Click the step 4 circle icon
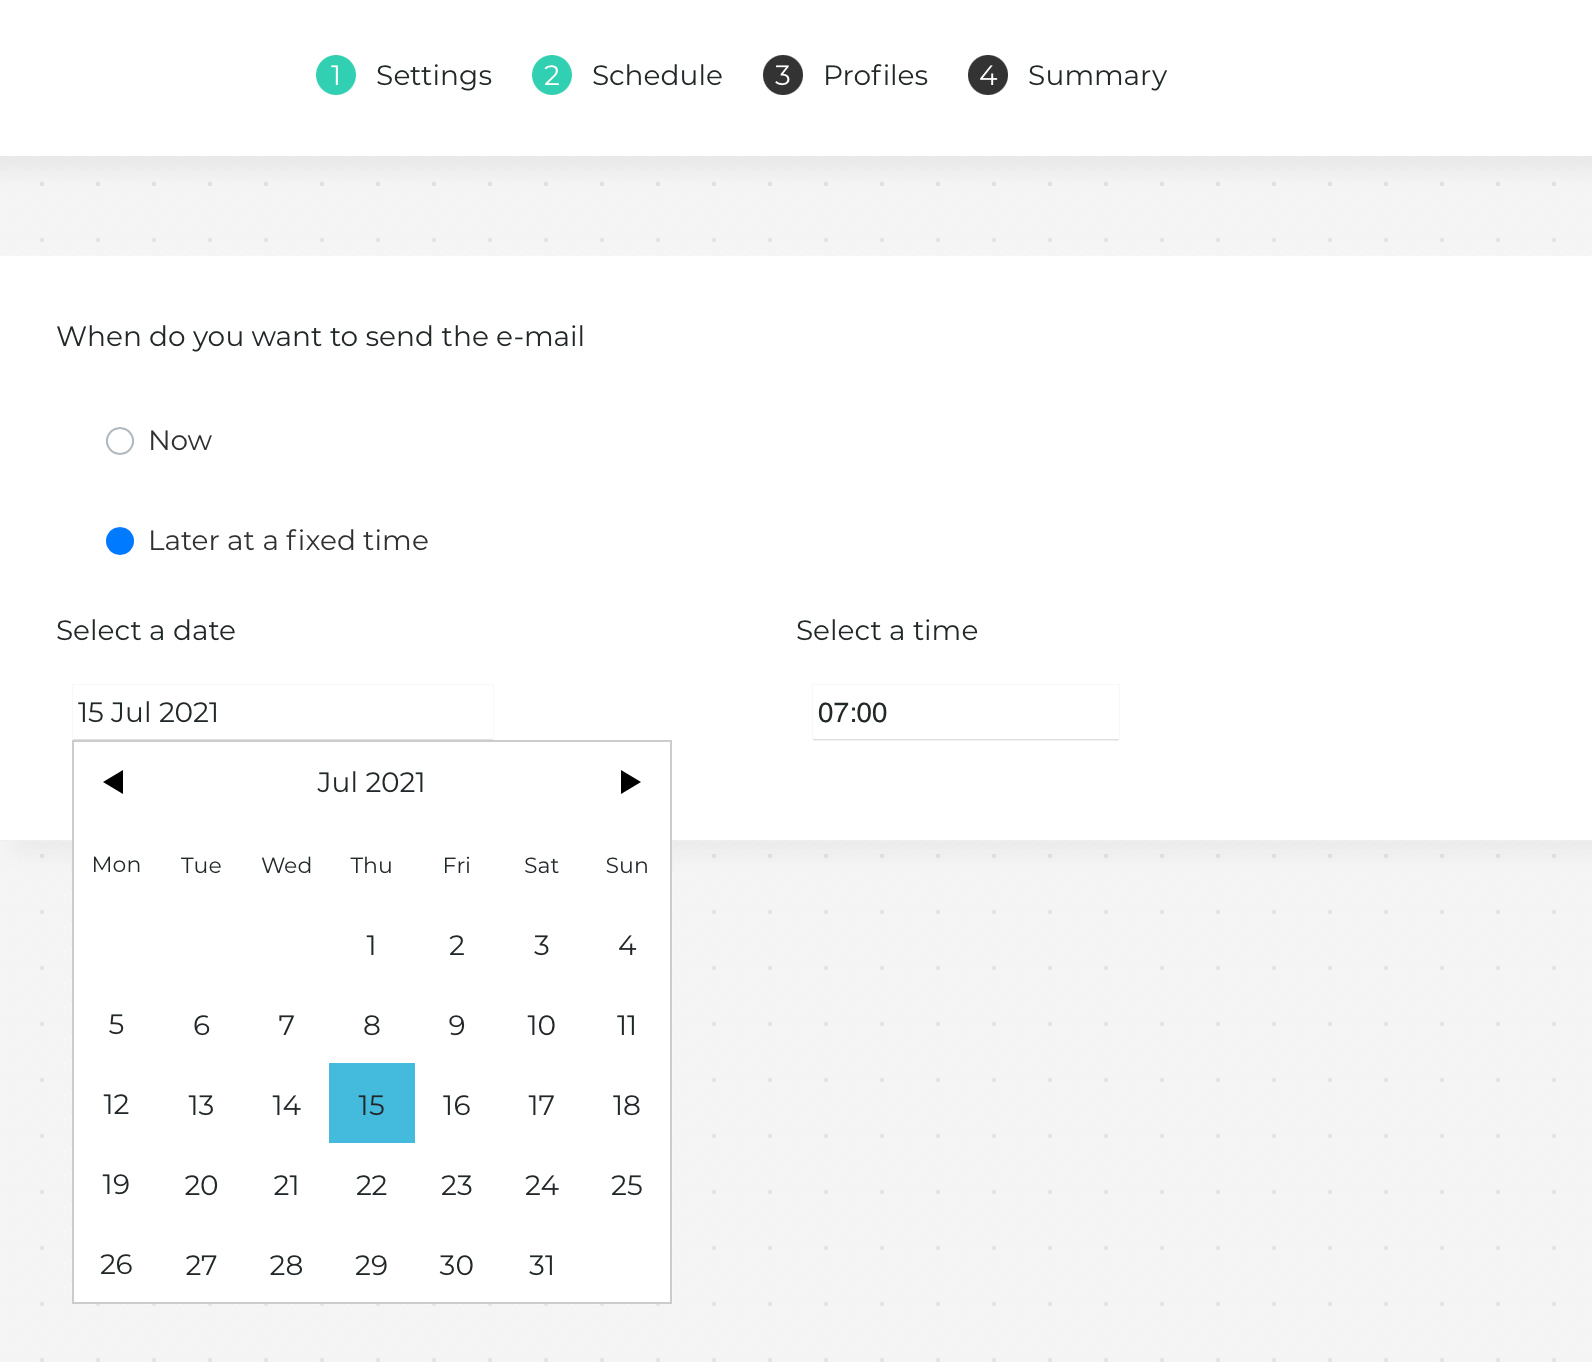This screenshot has height=1362, width=1592. pos(988,75)
